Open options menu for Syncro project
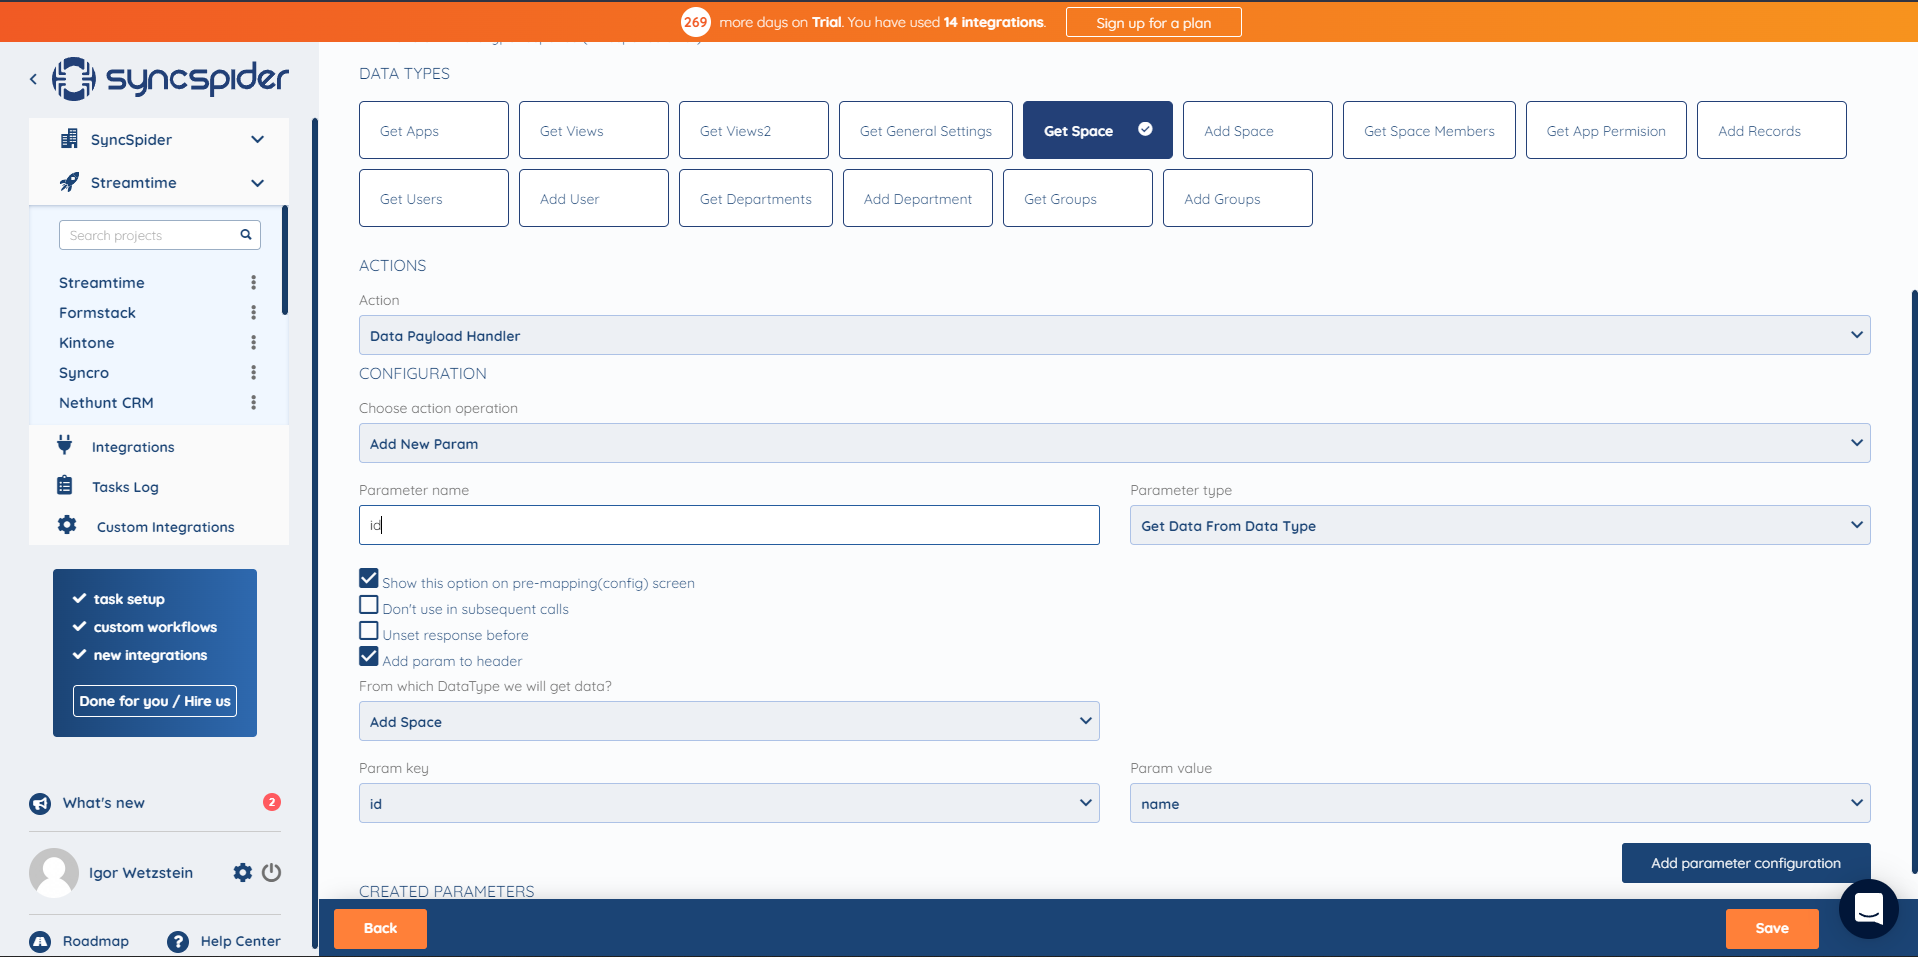 coord(253,373)
